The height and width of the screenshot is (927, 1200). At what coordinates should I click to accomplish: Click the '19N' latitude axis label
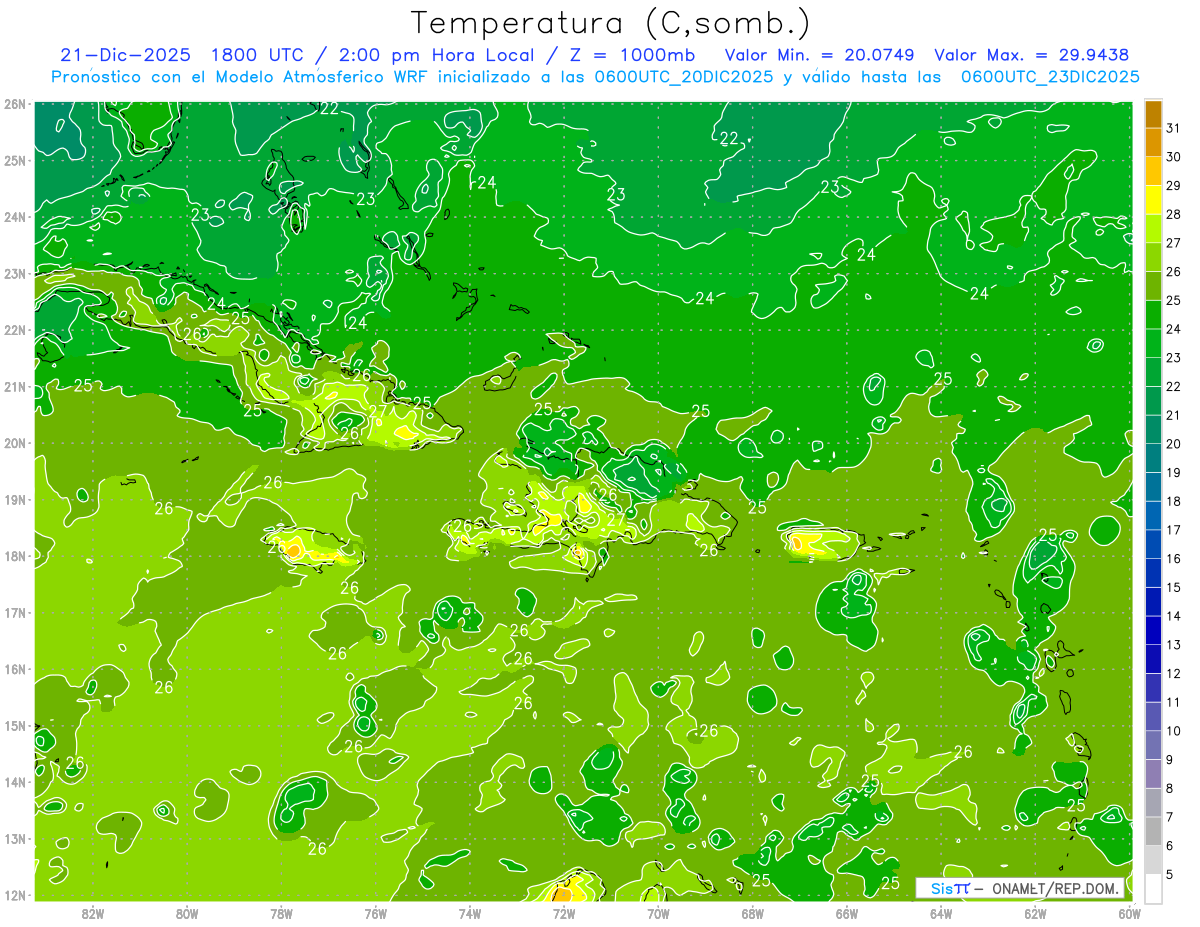[x=15, y=500]
